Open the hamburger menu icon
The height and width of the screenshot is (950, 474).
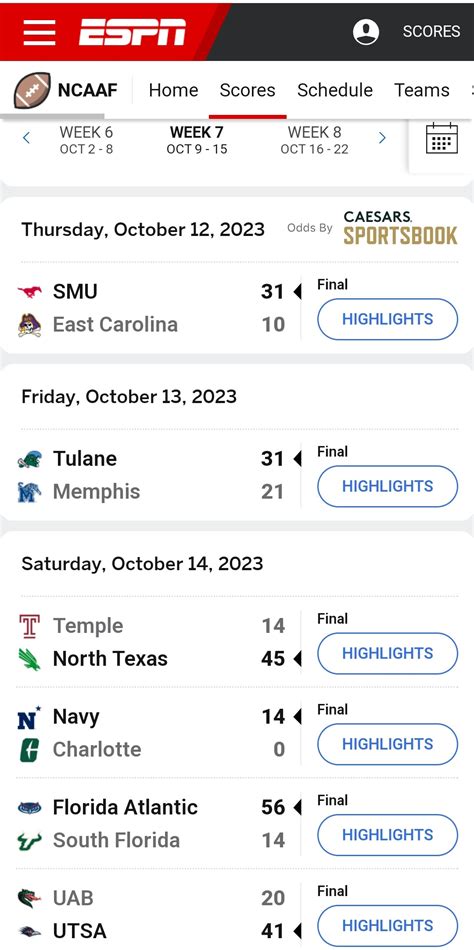point(39,32)
